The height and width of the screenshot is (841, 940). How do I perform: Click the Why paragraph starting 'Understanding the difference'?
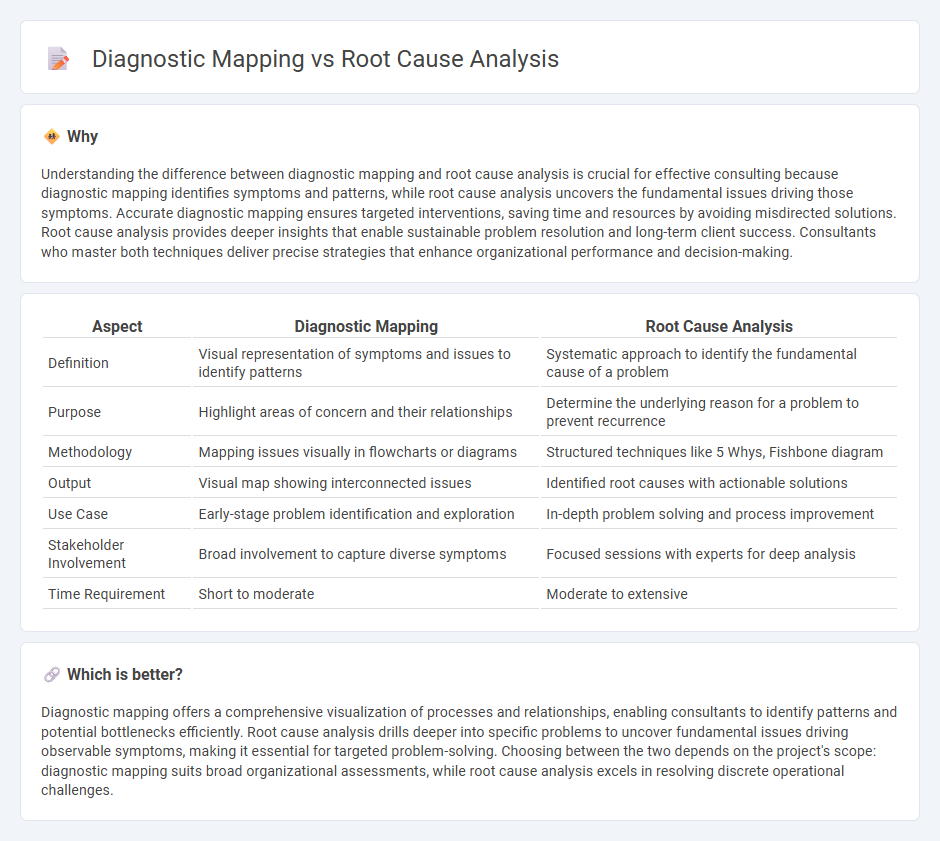(469, 213)
